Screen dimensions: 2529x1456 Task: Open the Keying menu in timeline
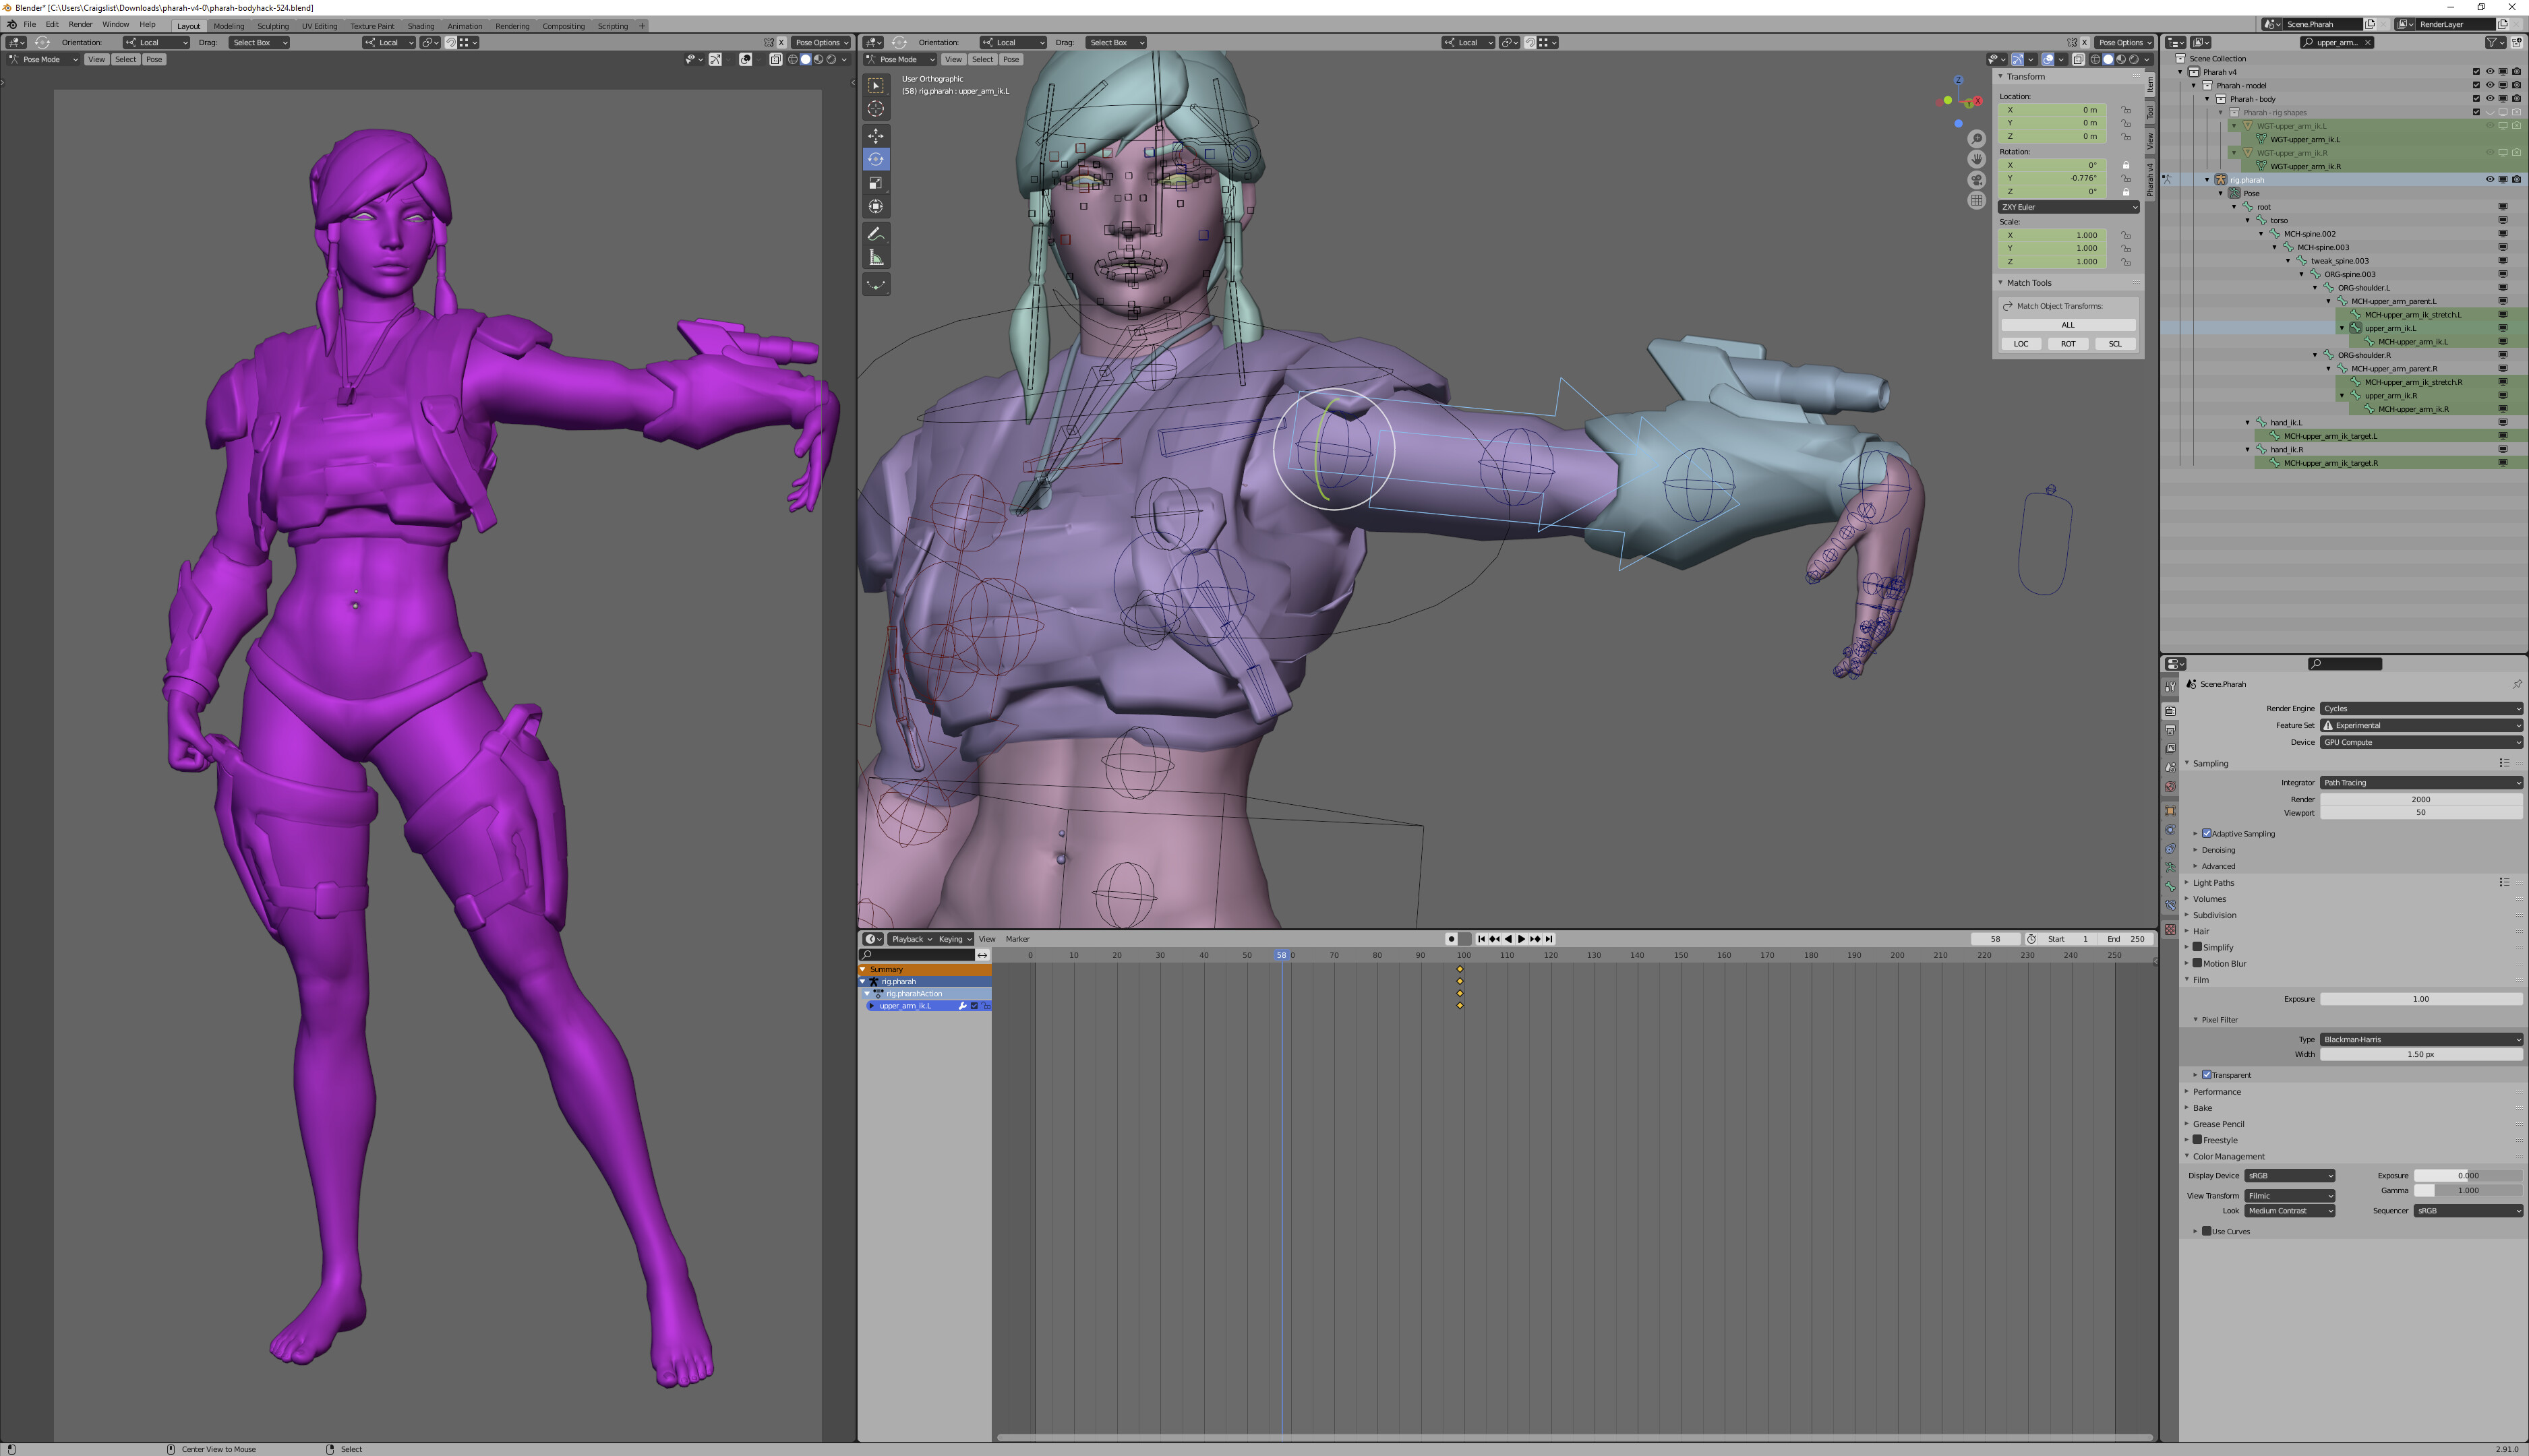tap(954, 939)
